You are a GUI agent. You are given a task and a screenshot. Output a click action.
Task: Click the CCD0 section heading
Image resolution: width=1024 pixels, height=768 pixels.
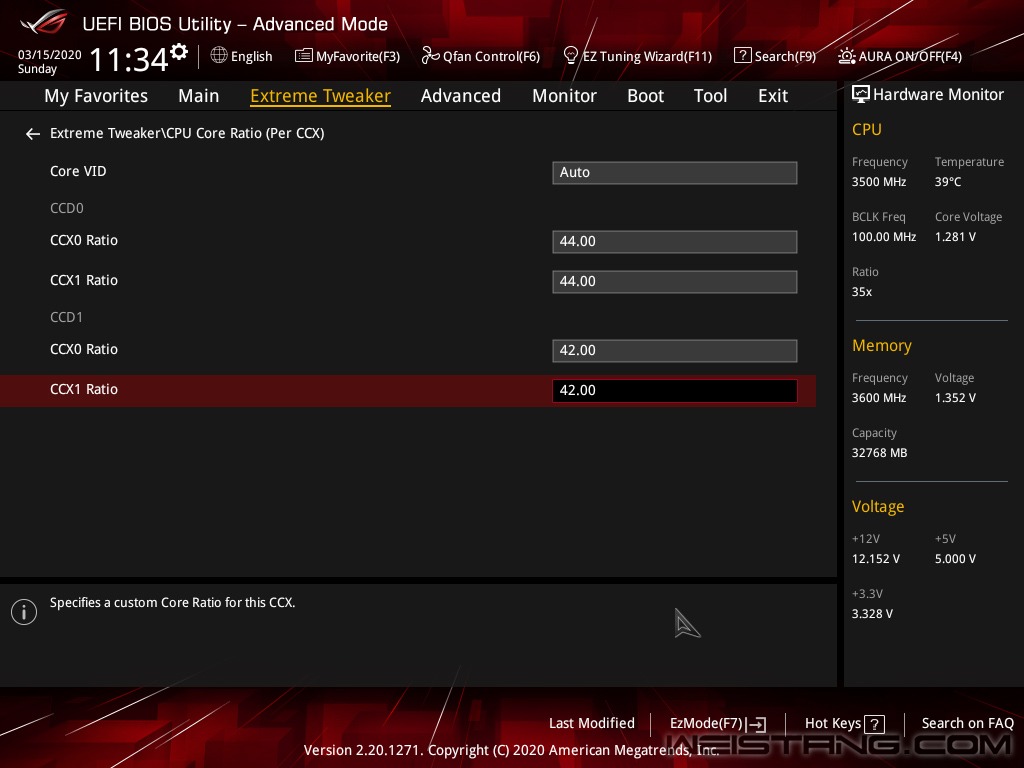67,208
